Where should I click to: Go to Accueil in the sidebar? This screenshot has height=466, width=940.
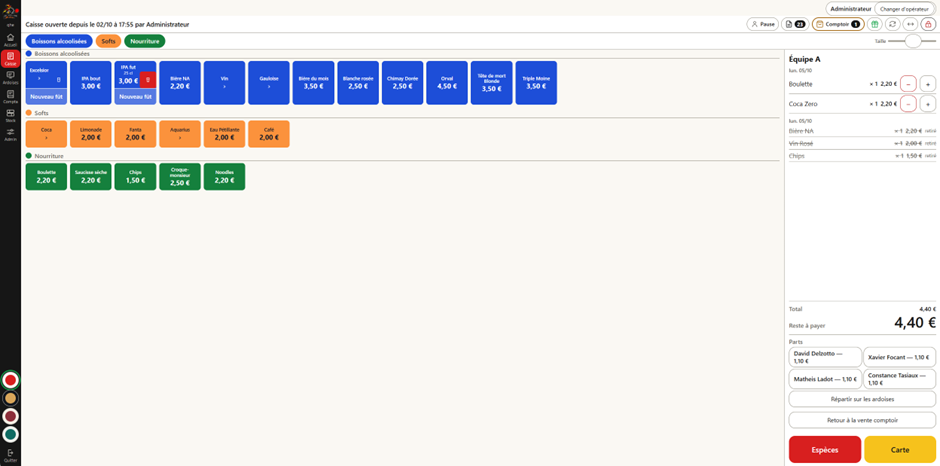(x=10, y=40)
